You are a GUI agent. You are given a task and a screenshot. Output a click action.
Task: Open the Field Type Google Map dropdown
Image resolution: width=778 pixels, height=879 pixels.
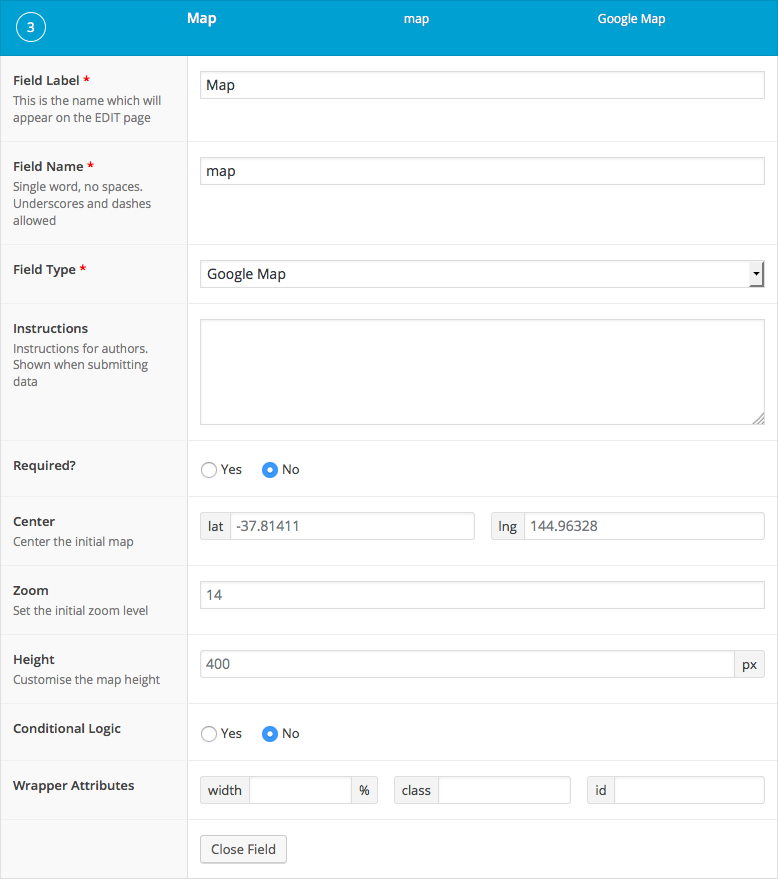pos(474,274)
